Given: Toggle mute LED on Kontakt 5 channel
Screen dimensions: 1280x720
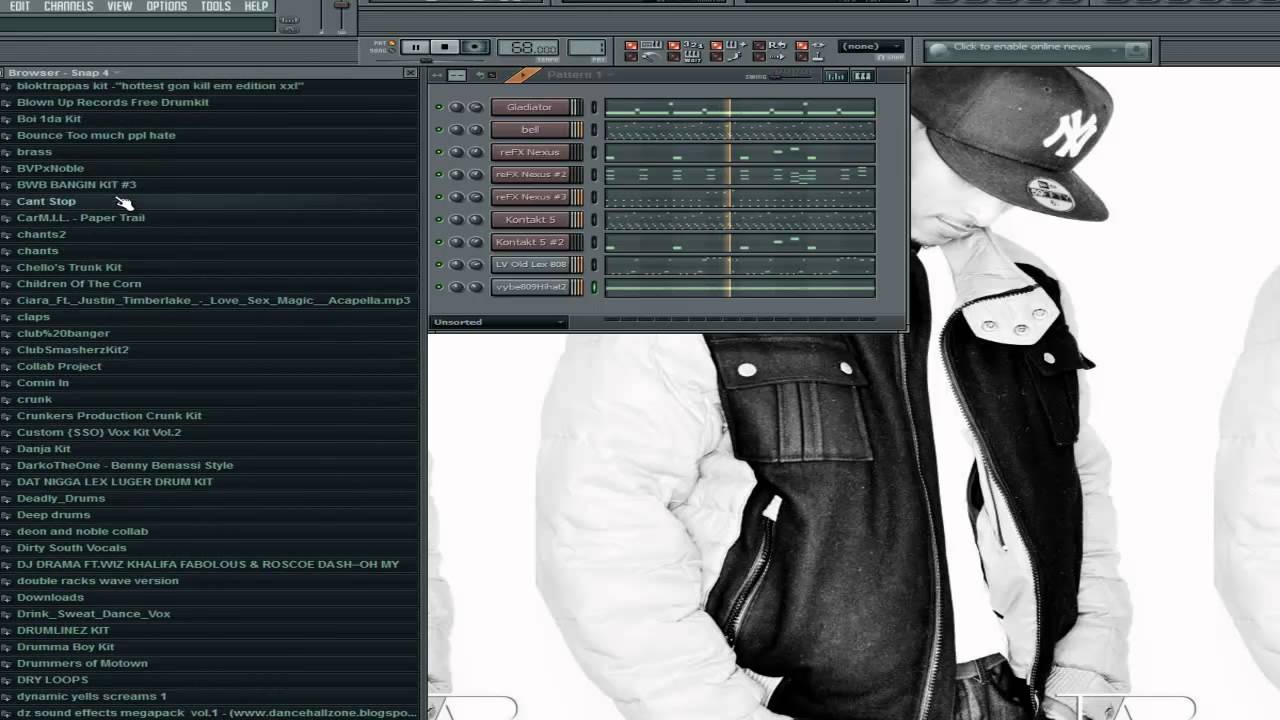Looking at the screenshot, I should tap(438, 220).
